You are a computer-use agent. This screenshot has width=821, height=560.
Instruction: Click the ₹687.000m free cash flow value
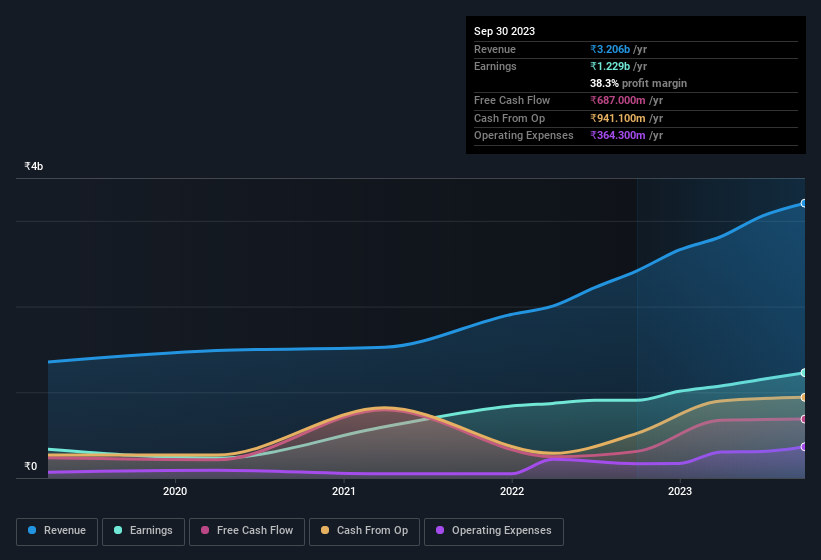(617, 100)
